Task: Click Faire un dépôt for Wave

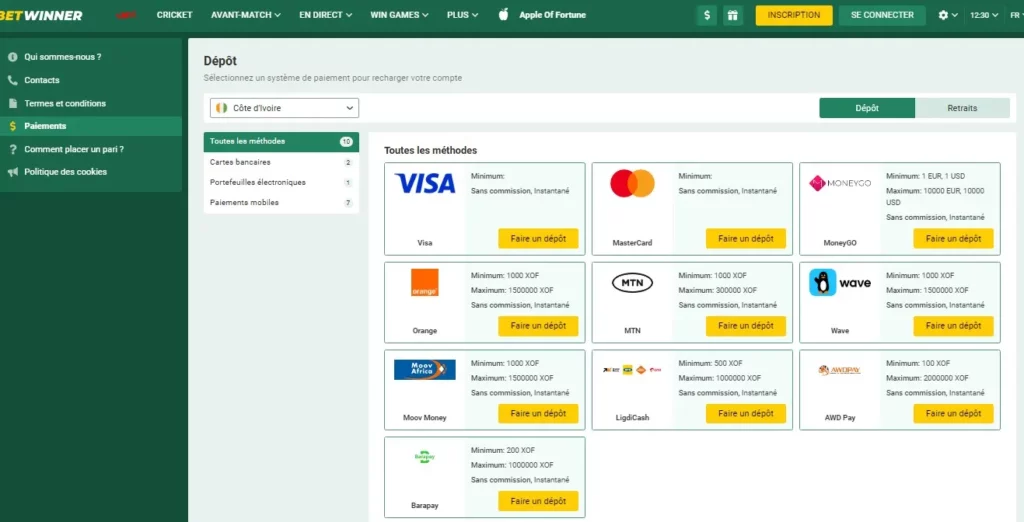Action: 953,326
